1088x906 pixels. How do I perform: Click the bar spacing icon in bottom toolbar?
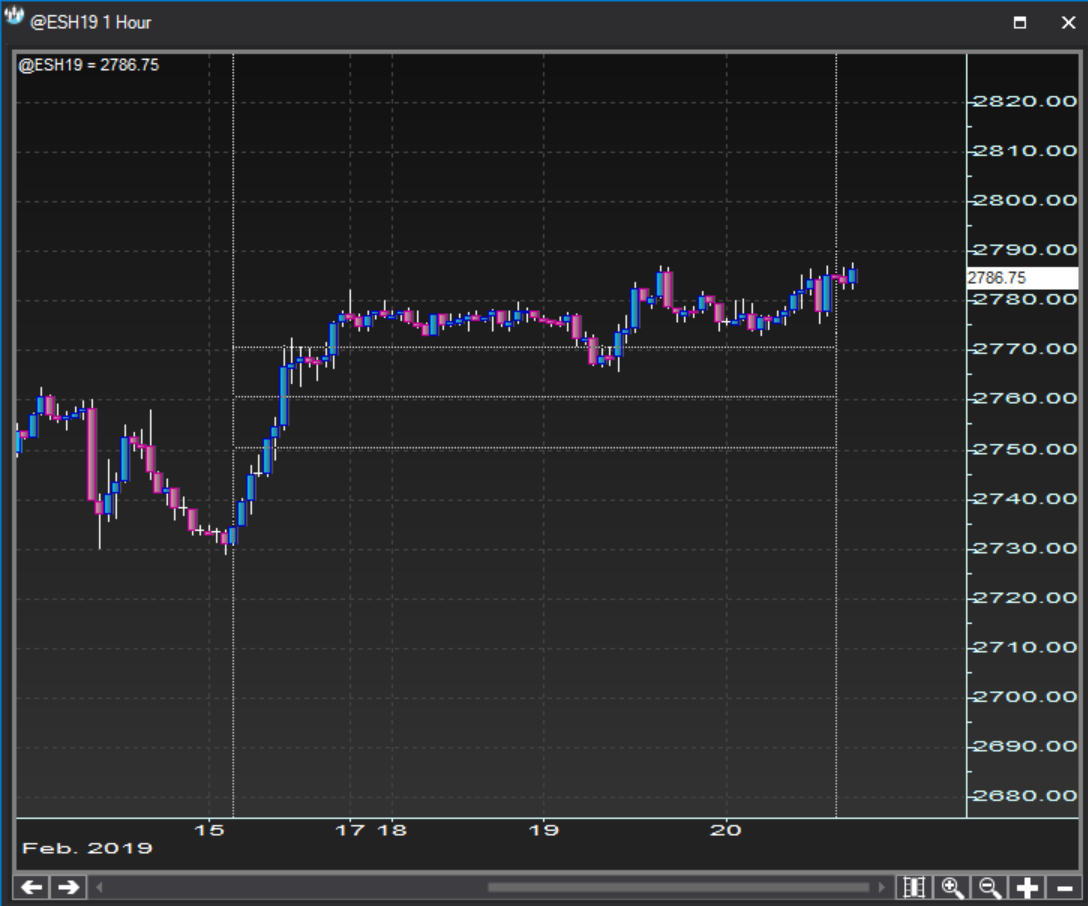(x=913, y=887)
